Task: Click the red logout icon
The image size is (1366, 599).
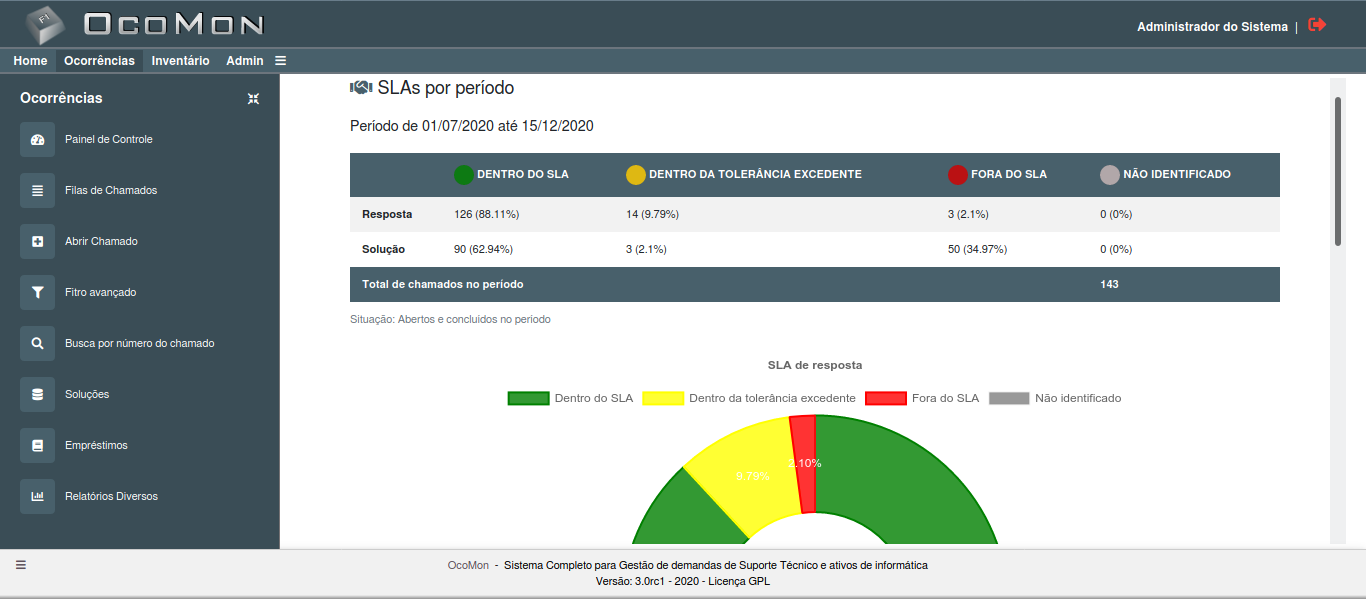Action: tap(1317, 25)
